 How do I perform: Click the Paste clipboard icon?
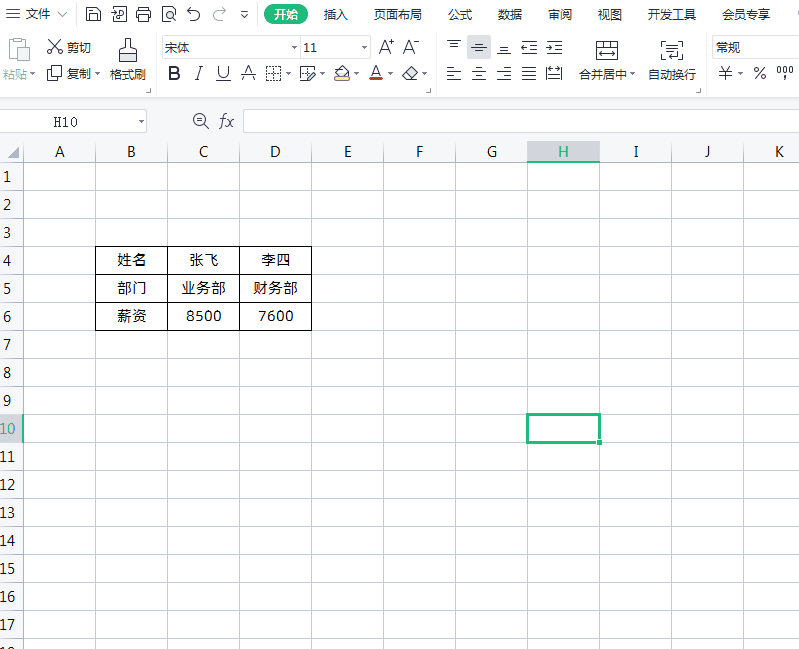19,50
